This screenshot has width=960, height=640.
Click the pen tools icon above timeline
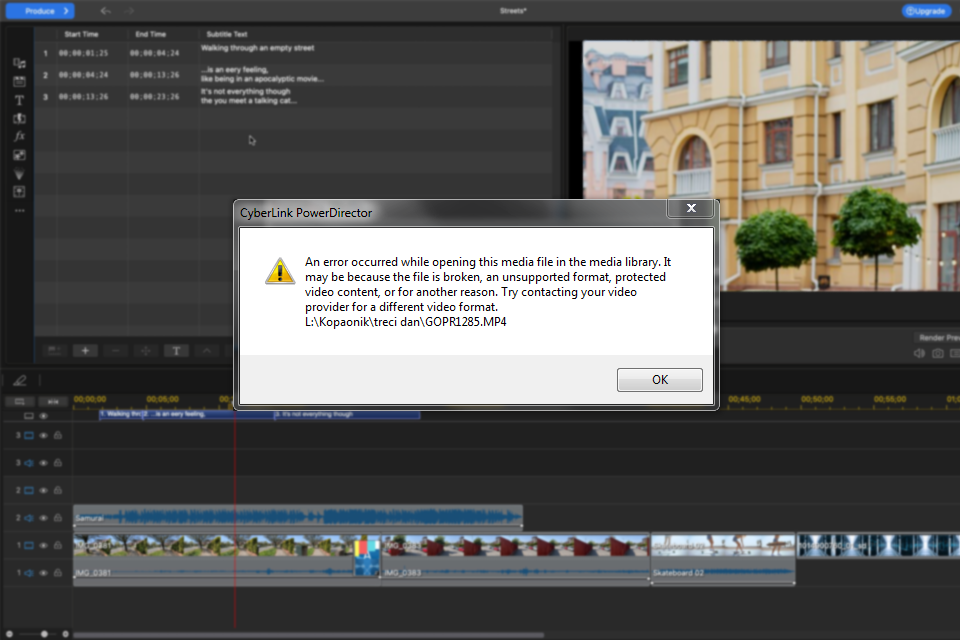coord(20,381)
